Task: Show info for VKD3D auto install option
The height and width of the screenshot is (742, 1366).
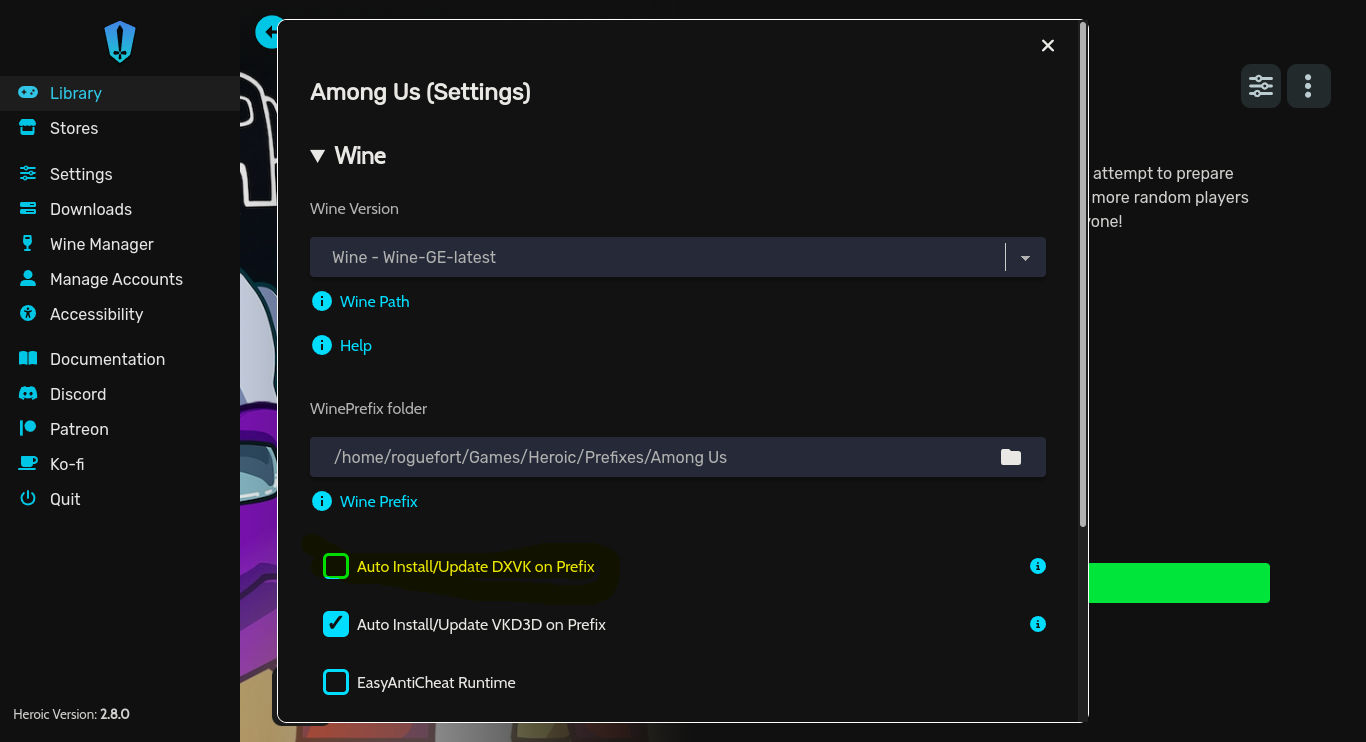Action: 1038,624
